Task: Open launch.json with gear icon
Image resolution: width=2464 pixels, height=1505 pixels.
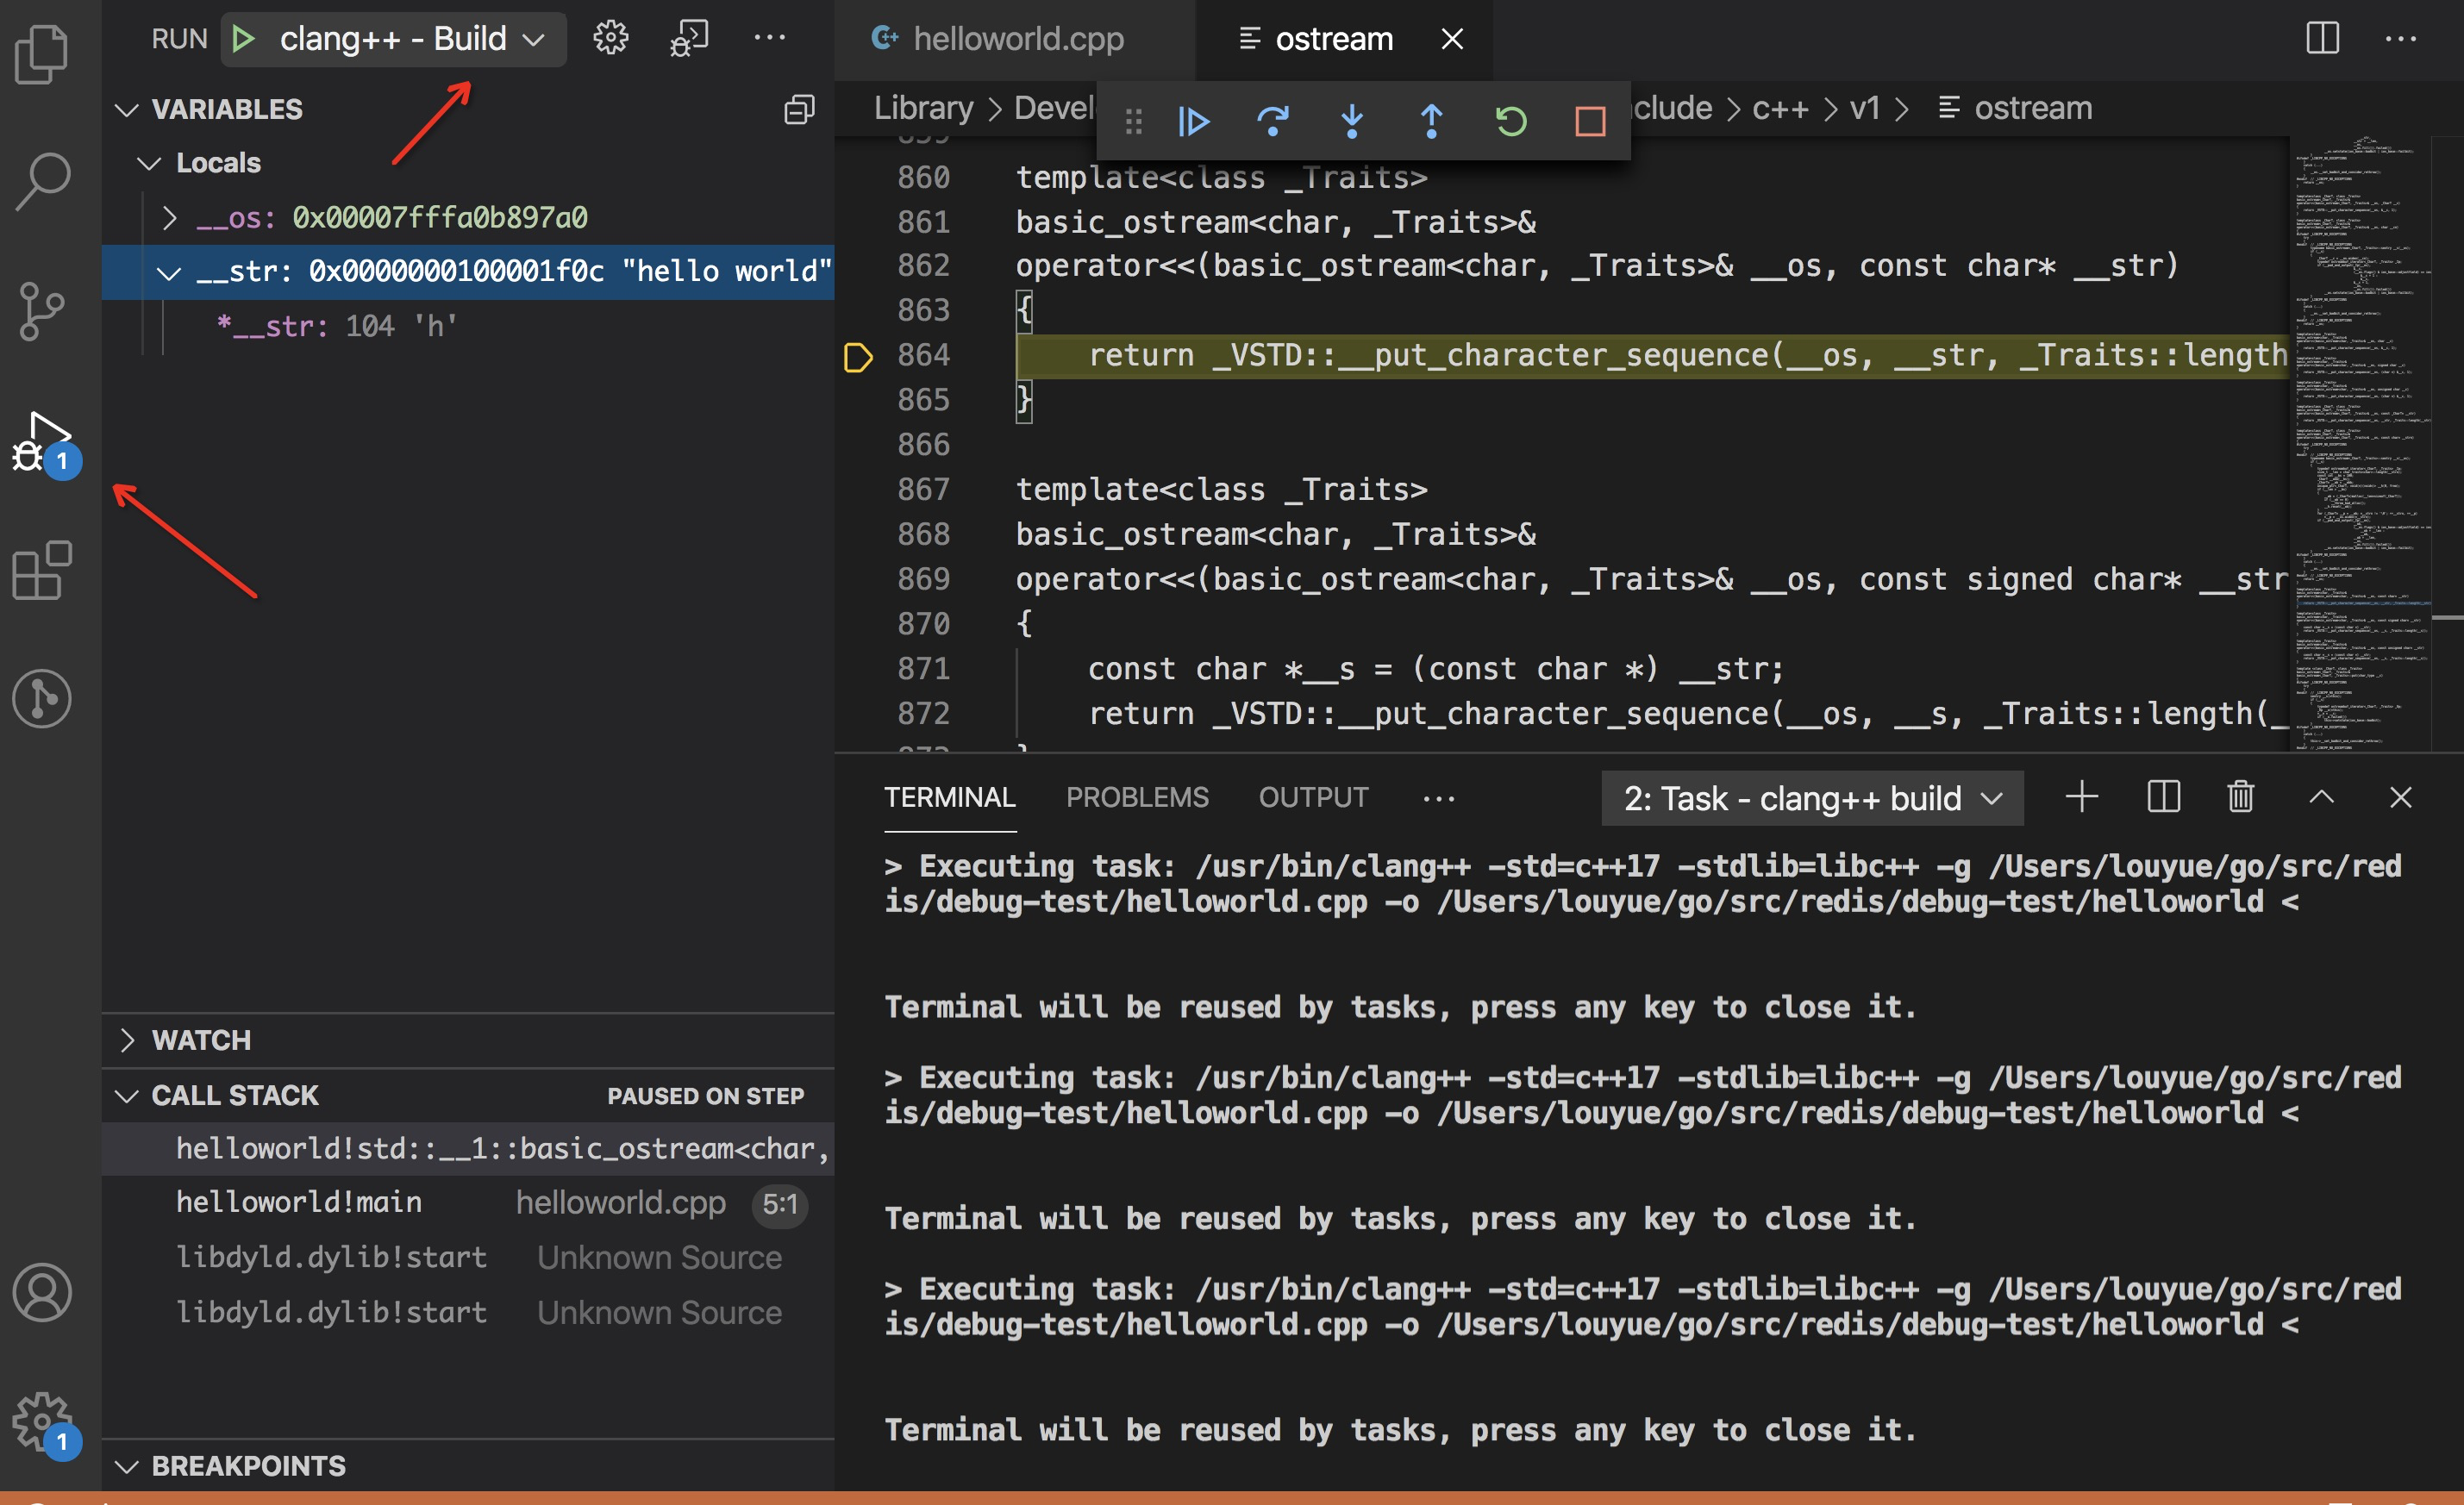Action: point(610,39)
